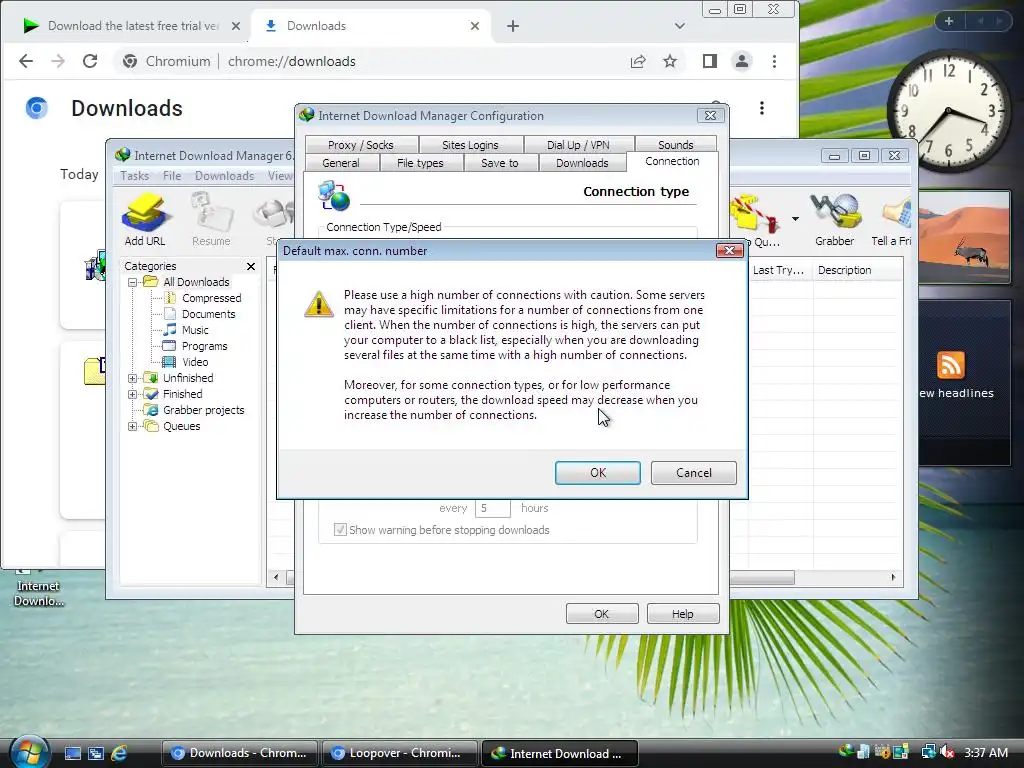
Task: Click the right arrow of IDM horizontal scrollbar
Action: (x=893, y=577)
